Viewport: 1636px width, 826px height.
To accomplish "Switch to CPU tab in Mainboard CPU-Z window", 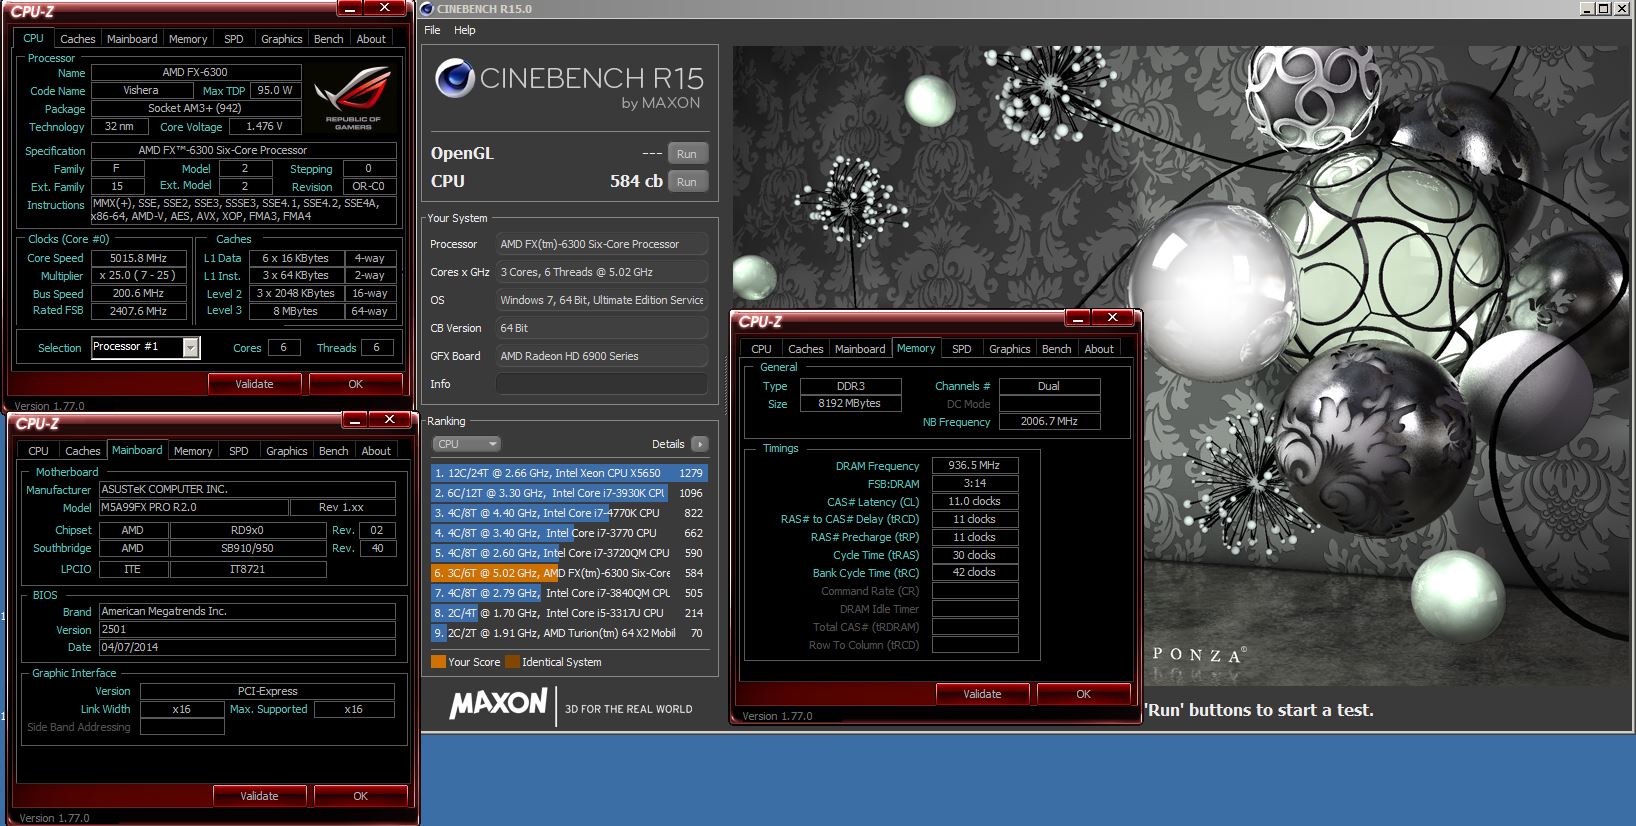I will point(38,451).
